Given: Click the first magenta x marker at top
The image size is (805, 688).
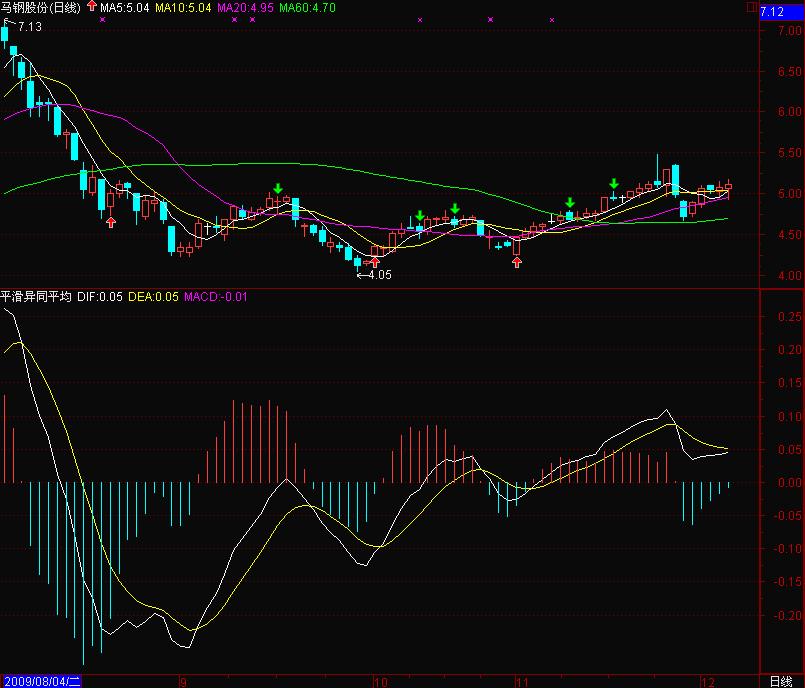Looking at the screenshot, I should pyautogui.click(x=103, y=20).
